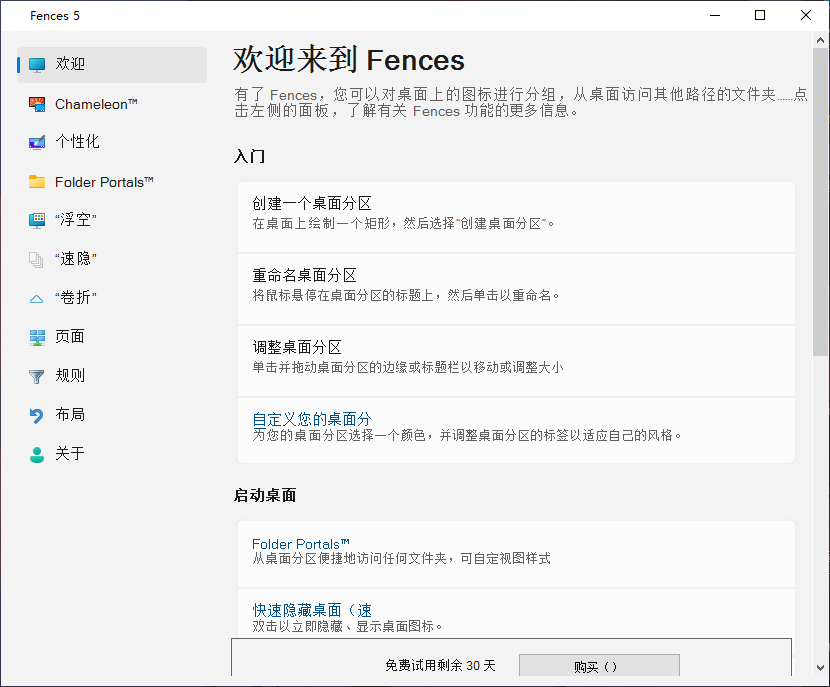Open the 页面 pages icon
The image size is (830, 687).
point(37,337)
